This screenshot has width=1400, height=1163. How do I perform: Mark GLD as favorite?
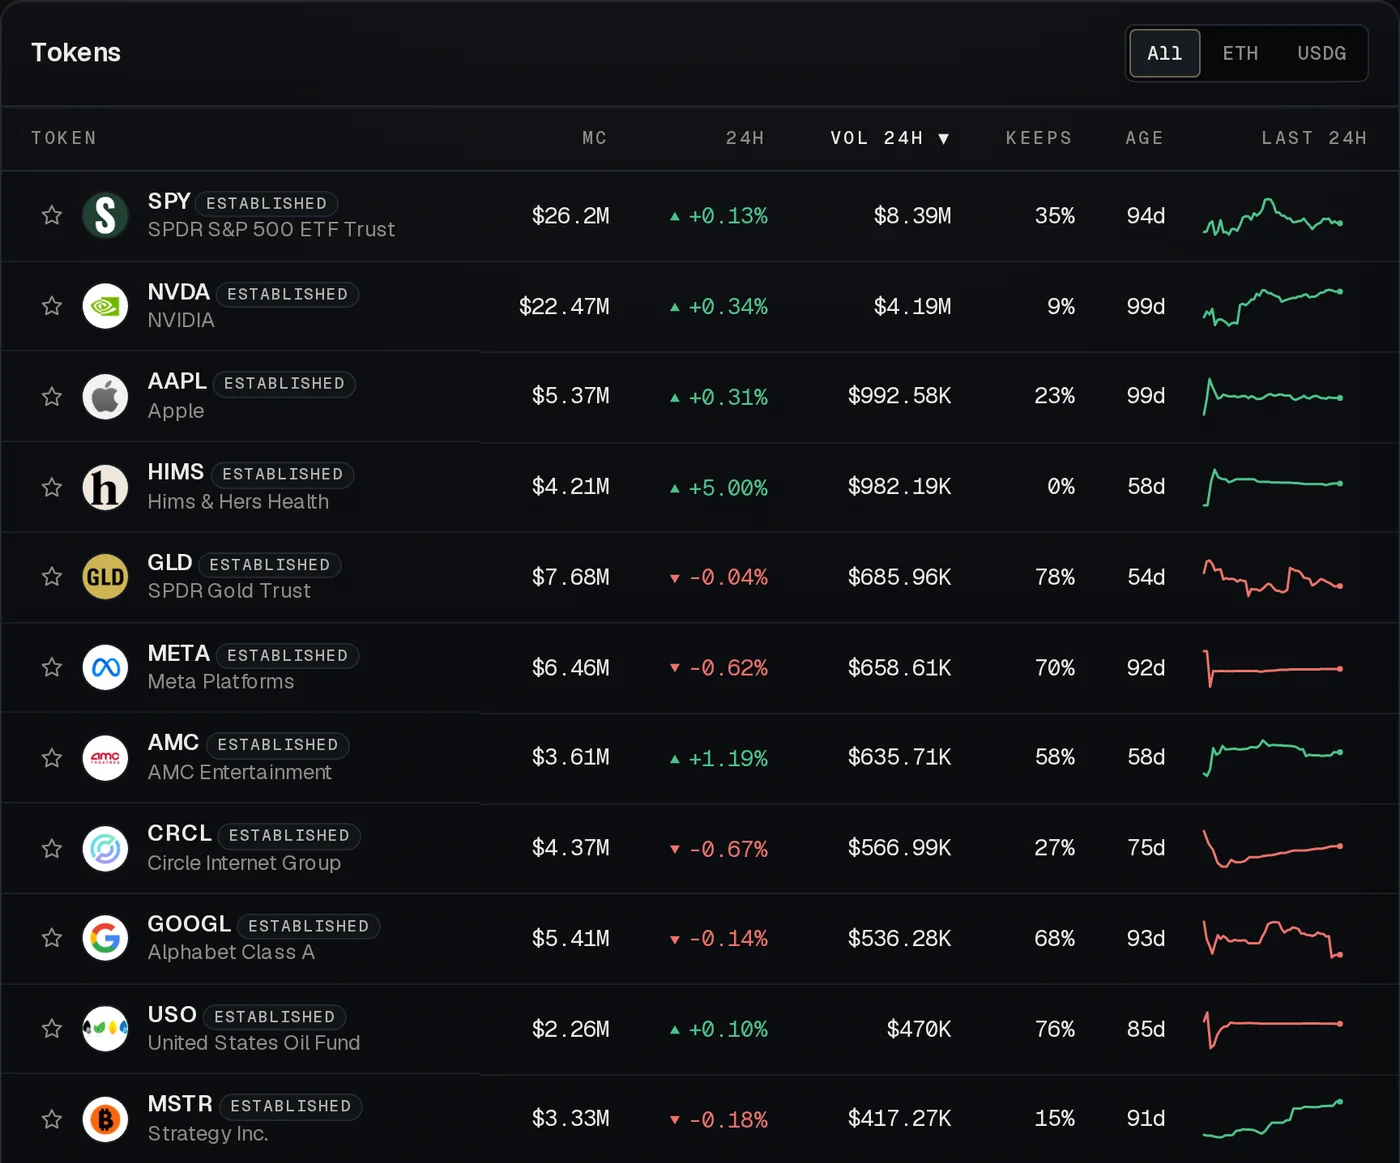point(52,577)
